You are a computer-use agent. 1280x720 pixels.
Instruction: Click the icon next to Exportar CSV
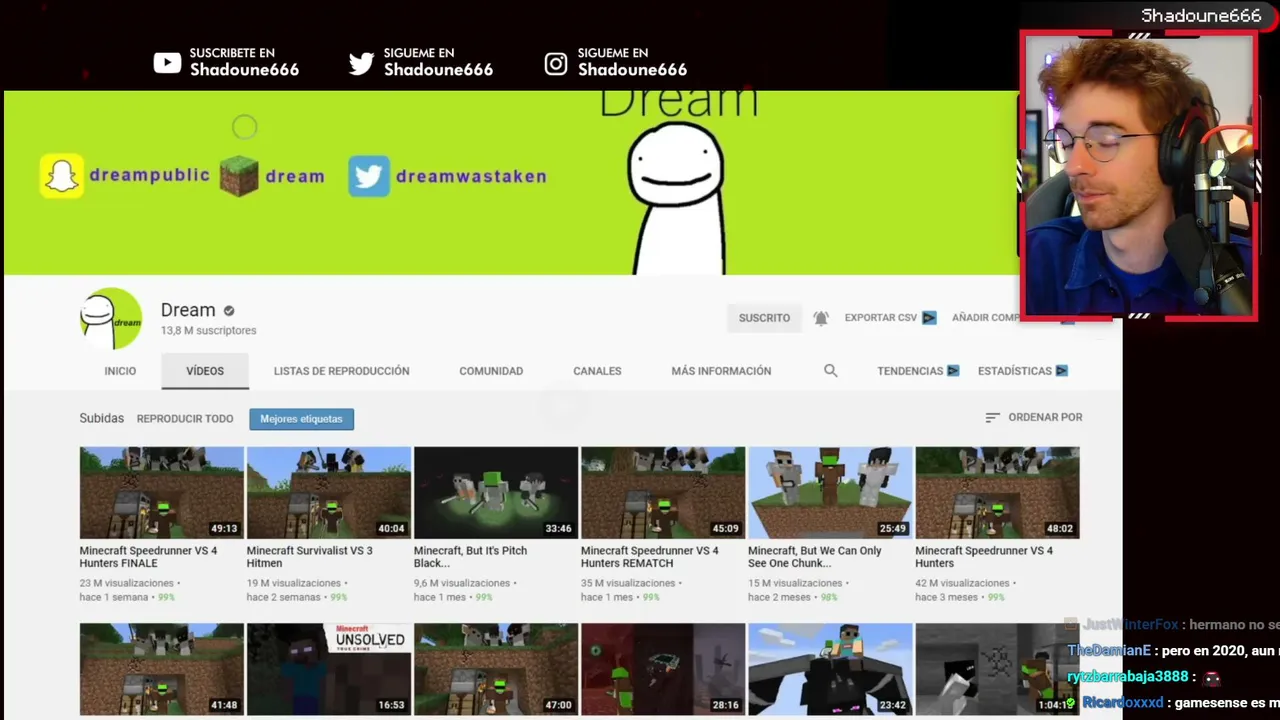point(929,318)
